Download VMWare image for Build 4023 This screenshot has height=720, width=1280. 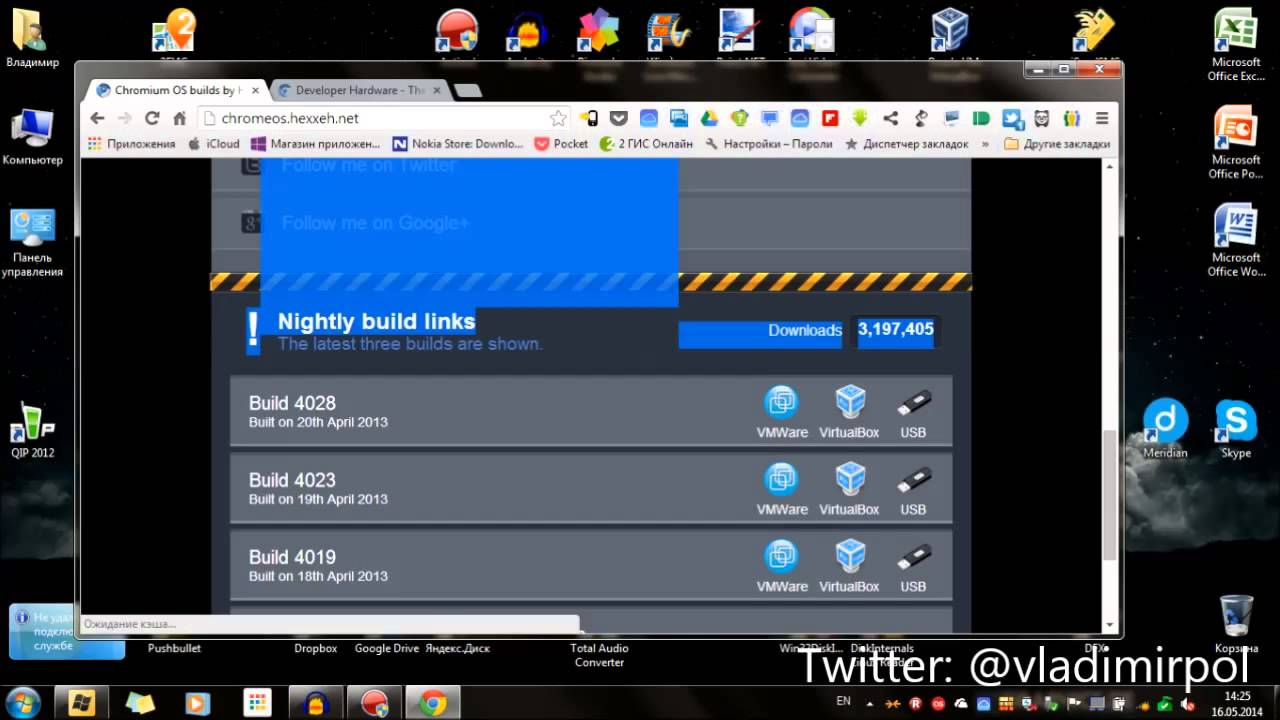[x=782, y=489]
